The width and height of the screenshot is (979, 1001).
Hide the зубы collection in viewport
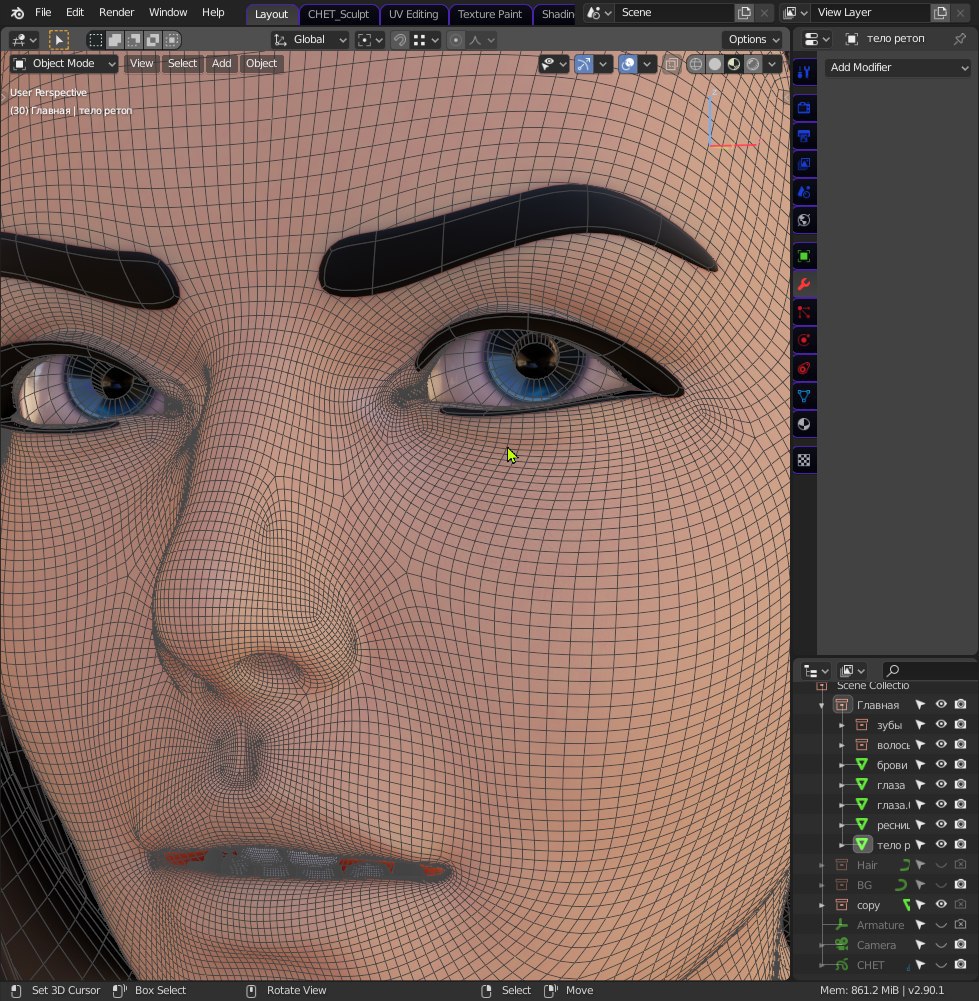(941, 725)
